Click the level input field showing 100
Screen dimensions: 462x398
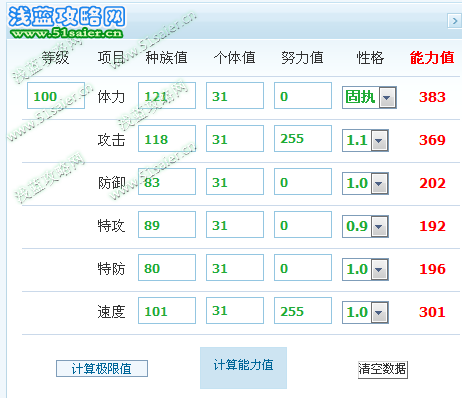tap(56, 96)
